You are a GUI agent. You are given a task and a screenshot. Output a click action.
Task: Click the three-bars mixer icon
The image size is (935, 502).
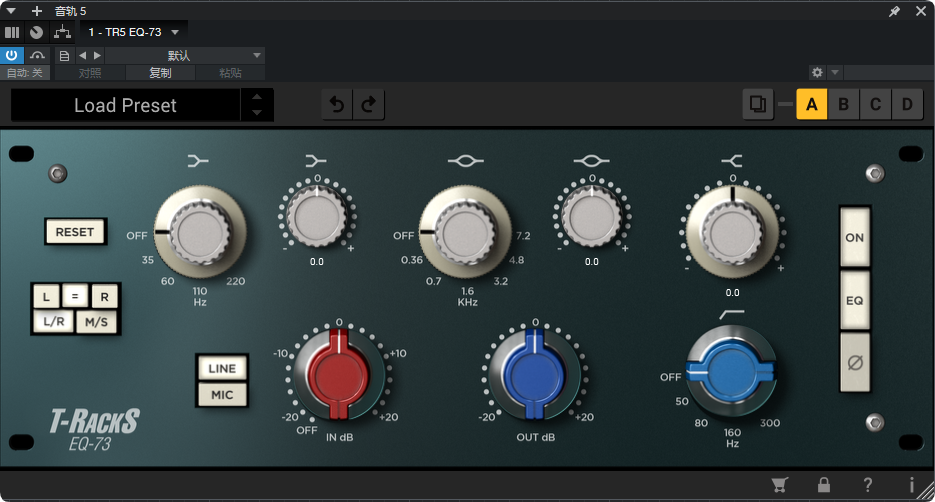click(12, 32)
